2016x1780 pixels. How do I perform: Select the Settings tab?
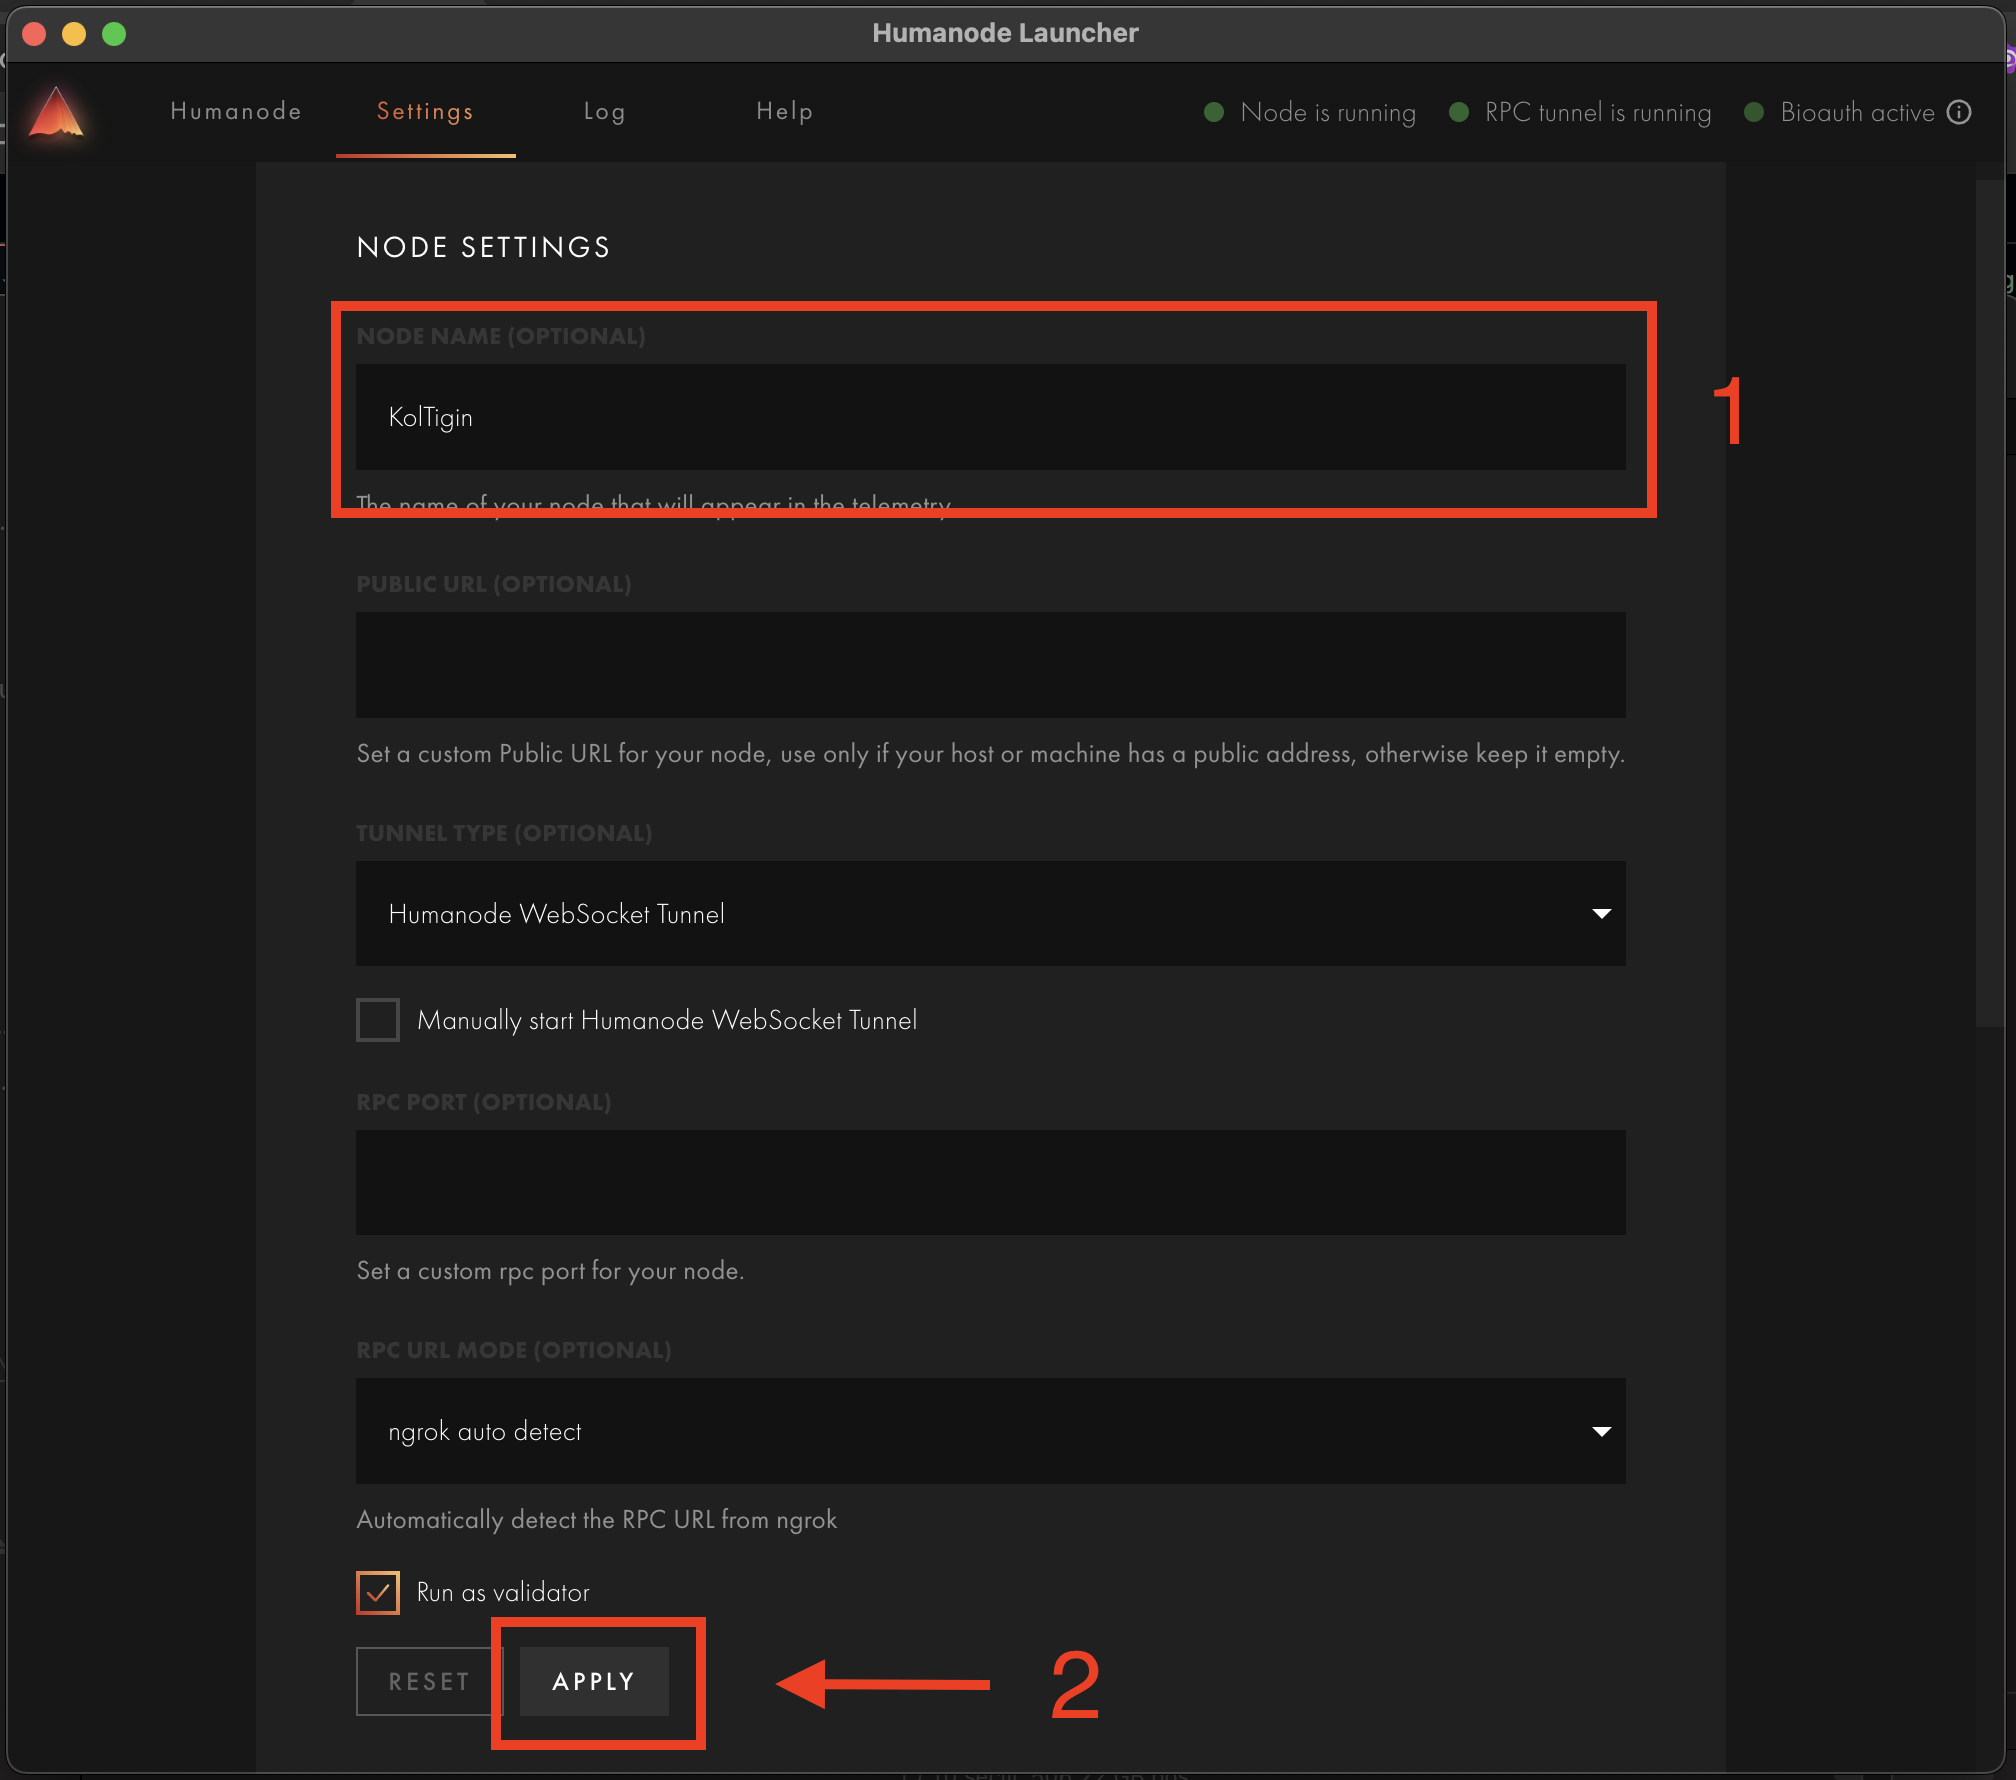[425, 111]
